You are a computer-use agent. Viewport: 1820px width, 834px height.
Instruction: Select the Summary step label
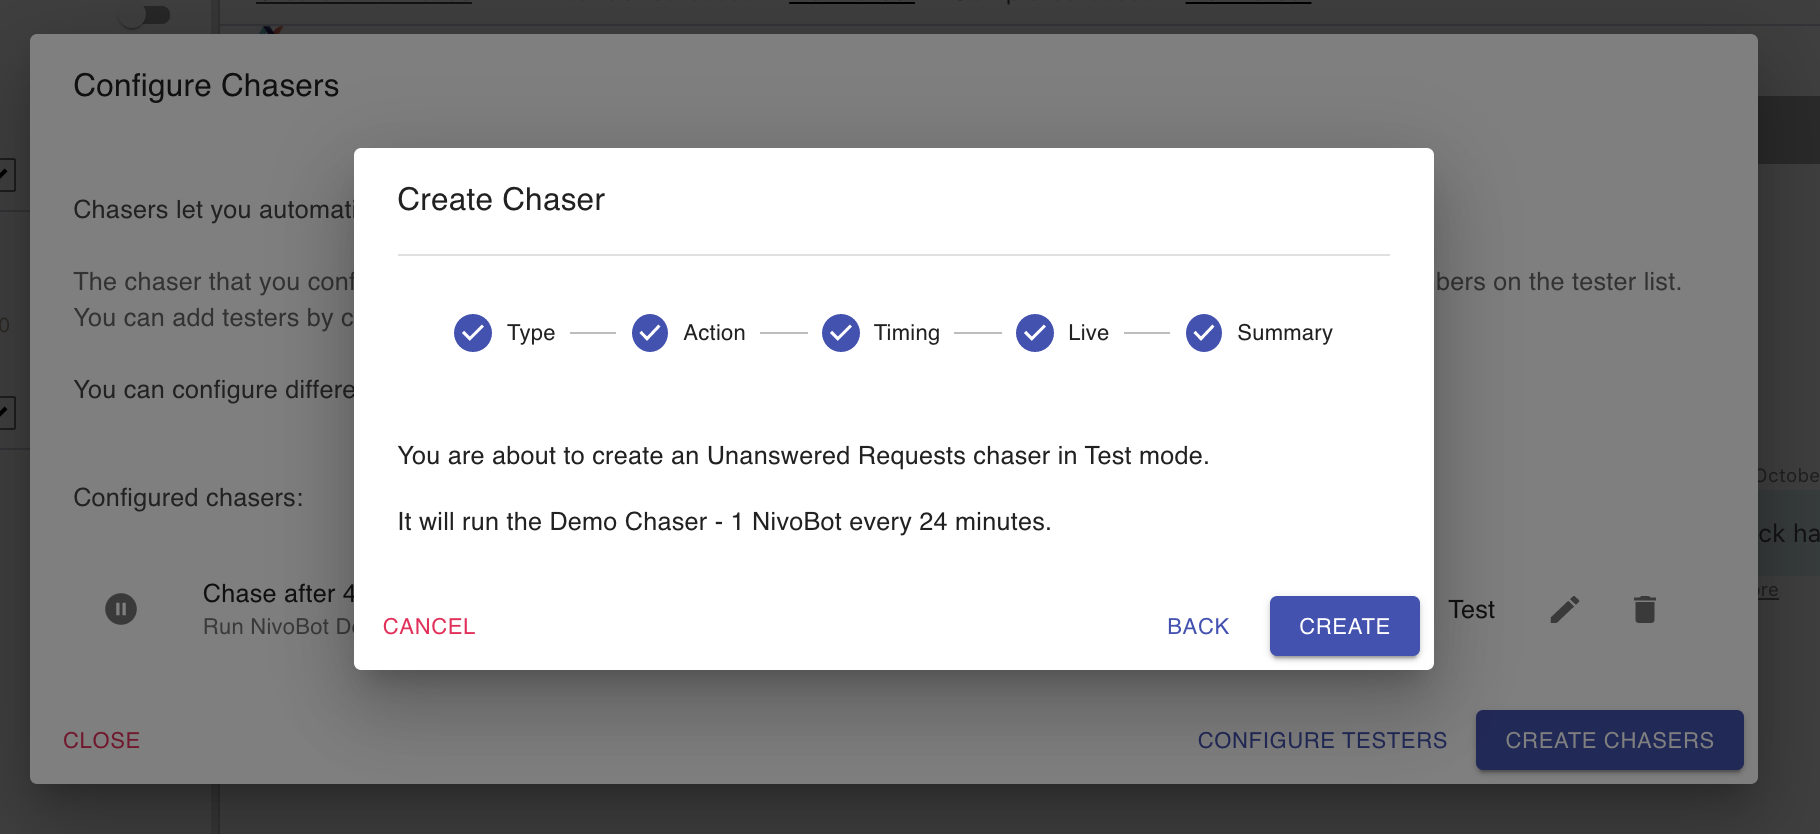[1285, 333]
